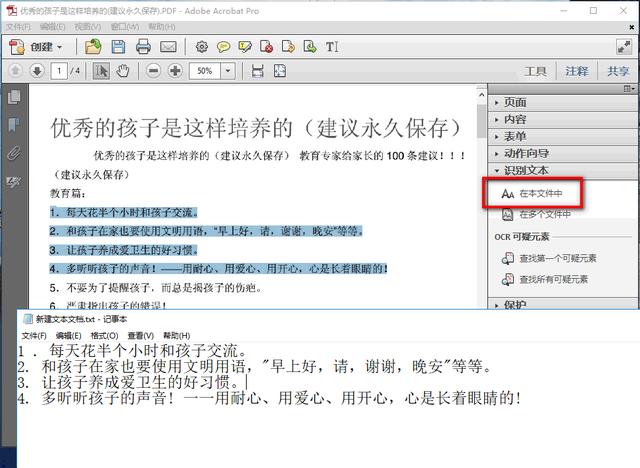The width and height of the screenshot is (640, 468).
Task: Switch to the 注释 pane tab
Action: click(x=576, y=71)
